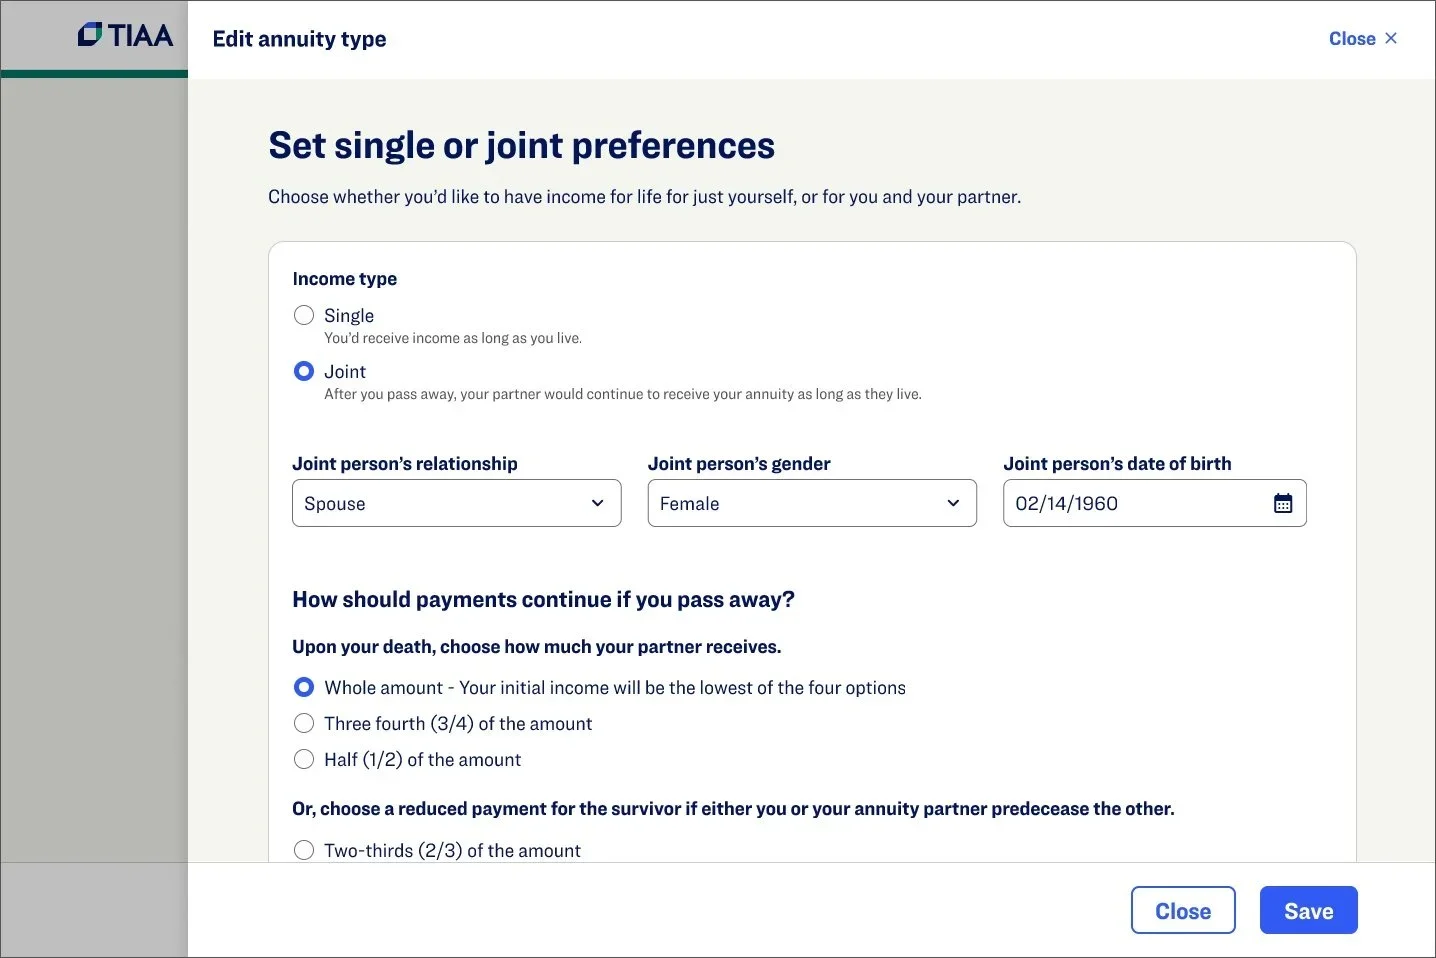
Task: Click the date of birth input field
Action: pos(1135,504)
